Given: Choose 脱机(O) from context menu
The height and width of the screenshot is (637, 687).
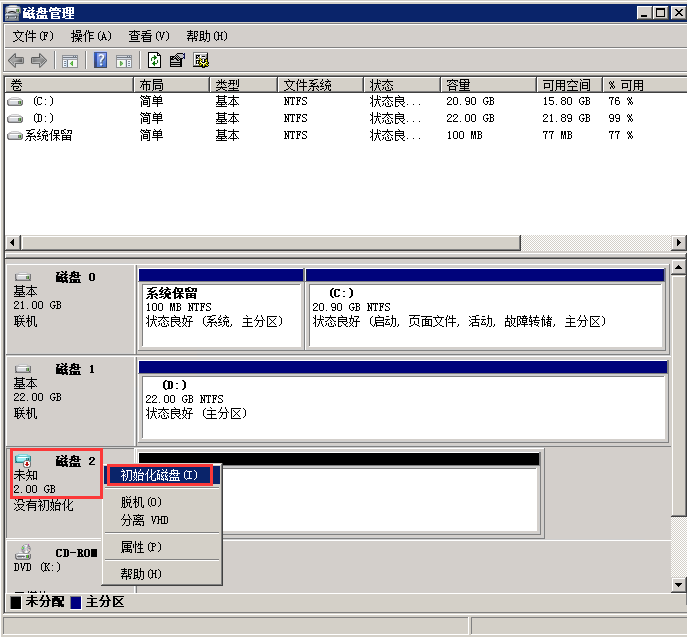Looking at the screenshot, I should tap(162, 502).
